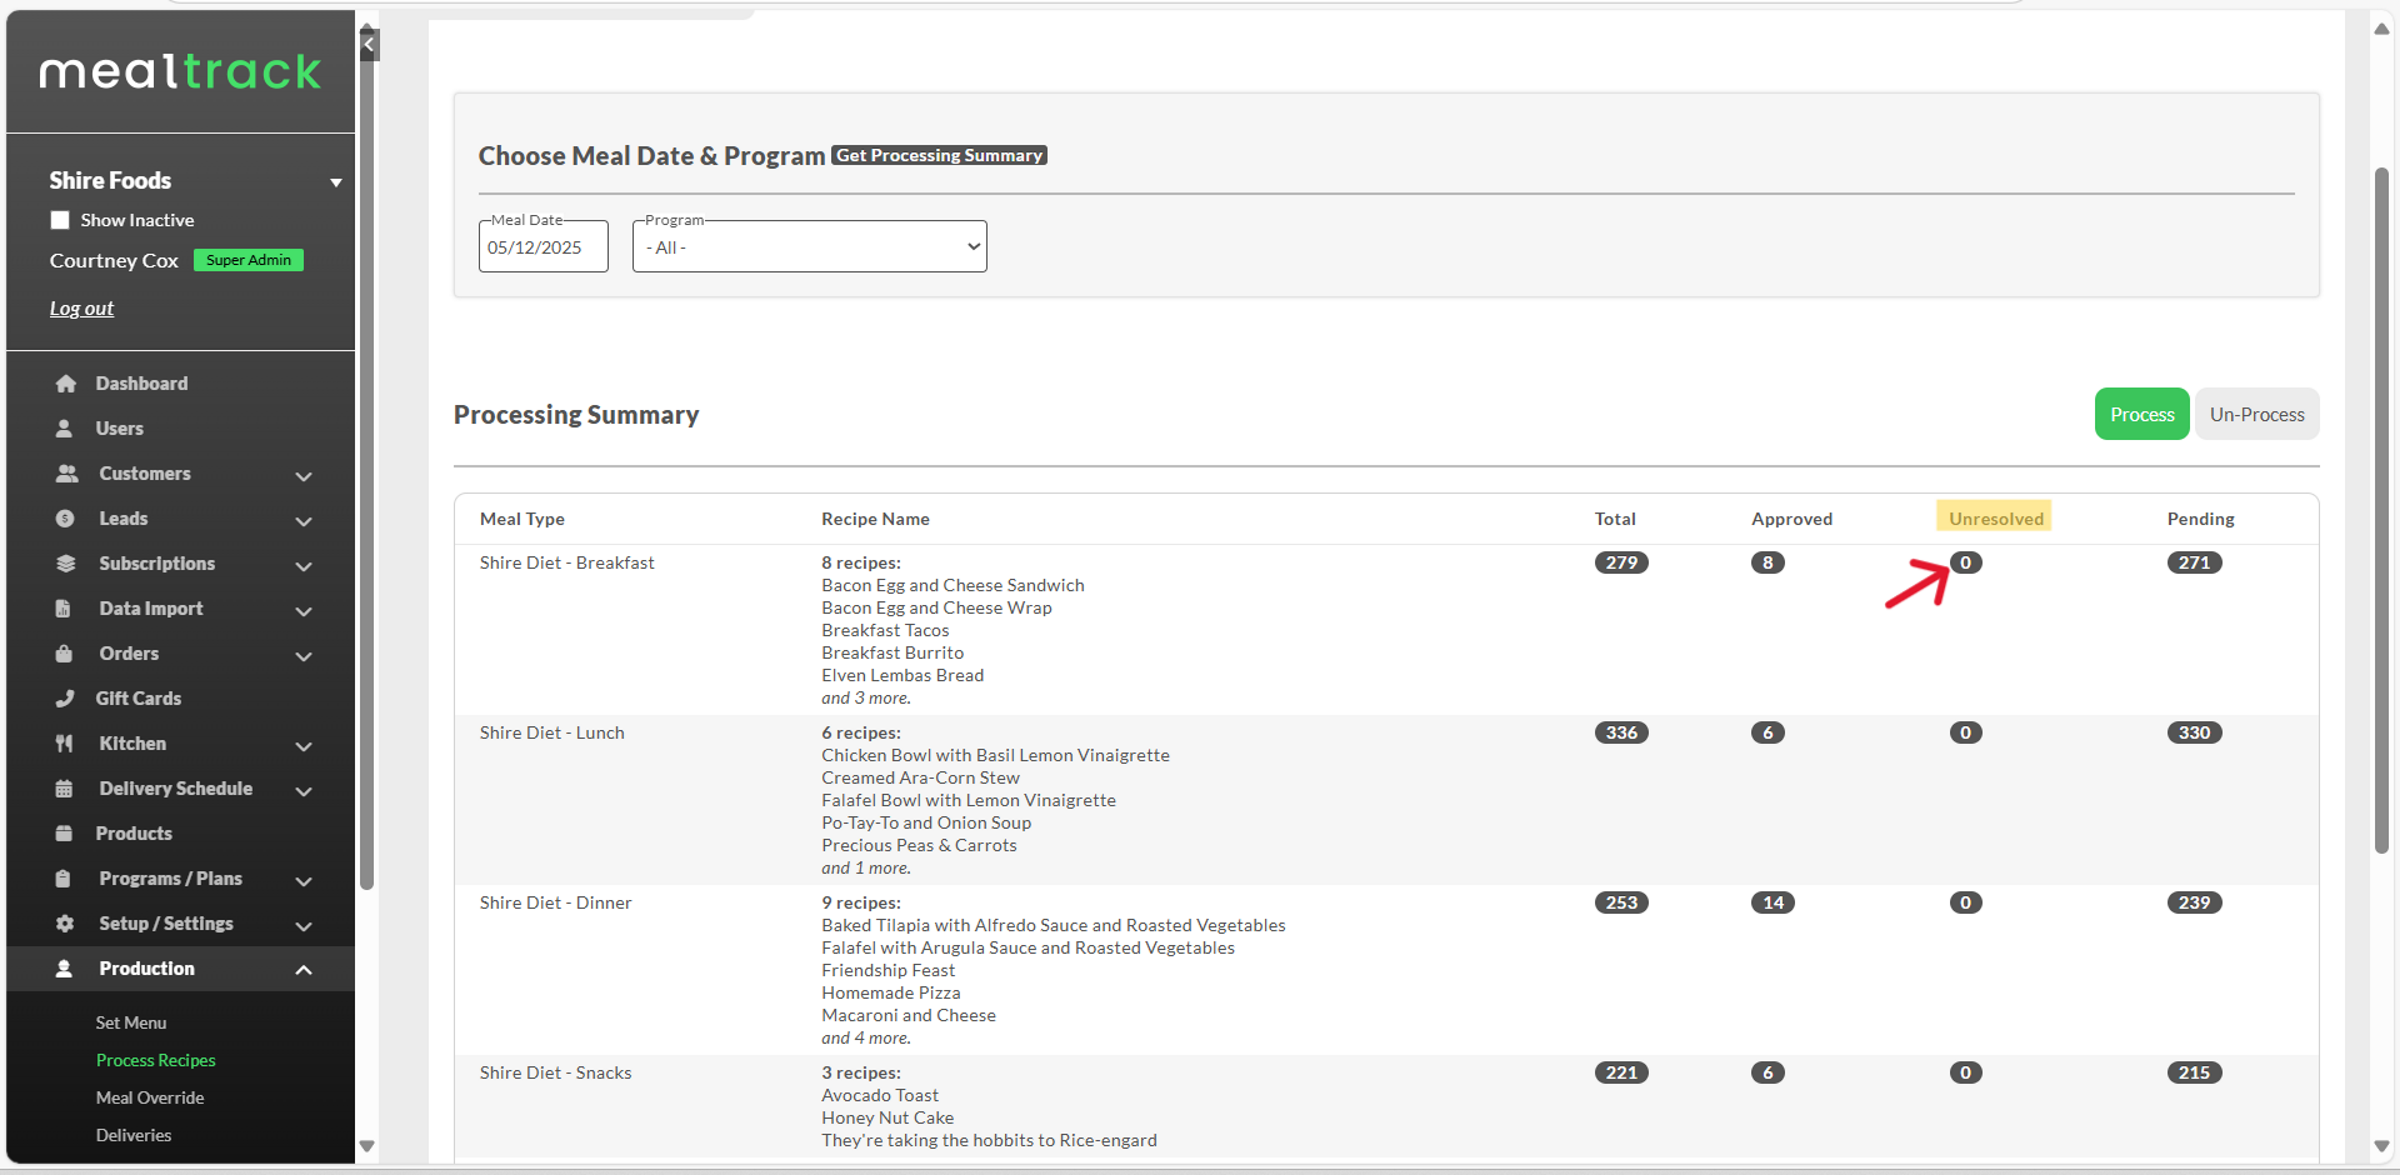
Task: Open the Set Menu page
Action: [x=131, y=1022]
